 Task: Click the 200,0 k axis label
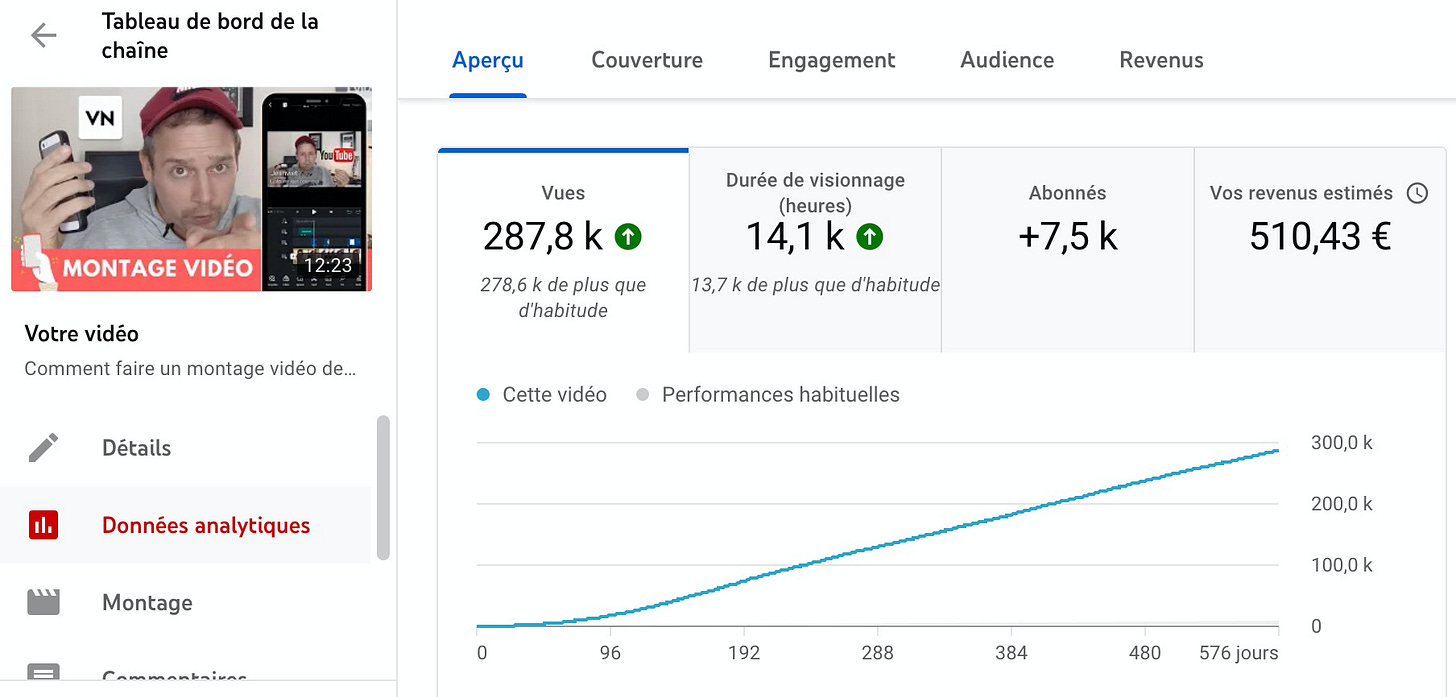coord(1342,504)
